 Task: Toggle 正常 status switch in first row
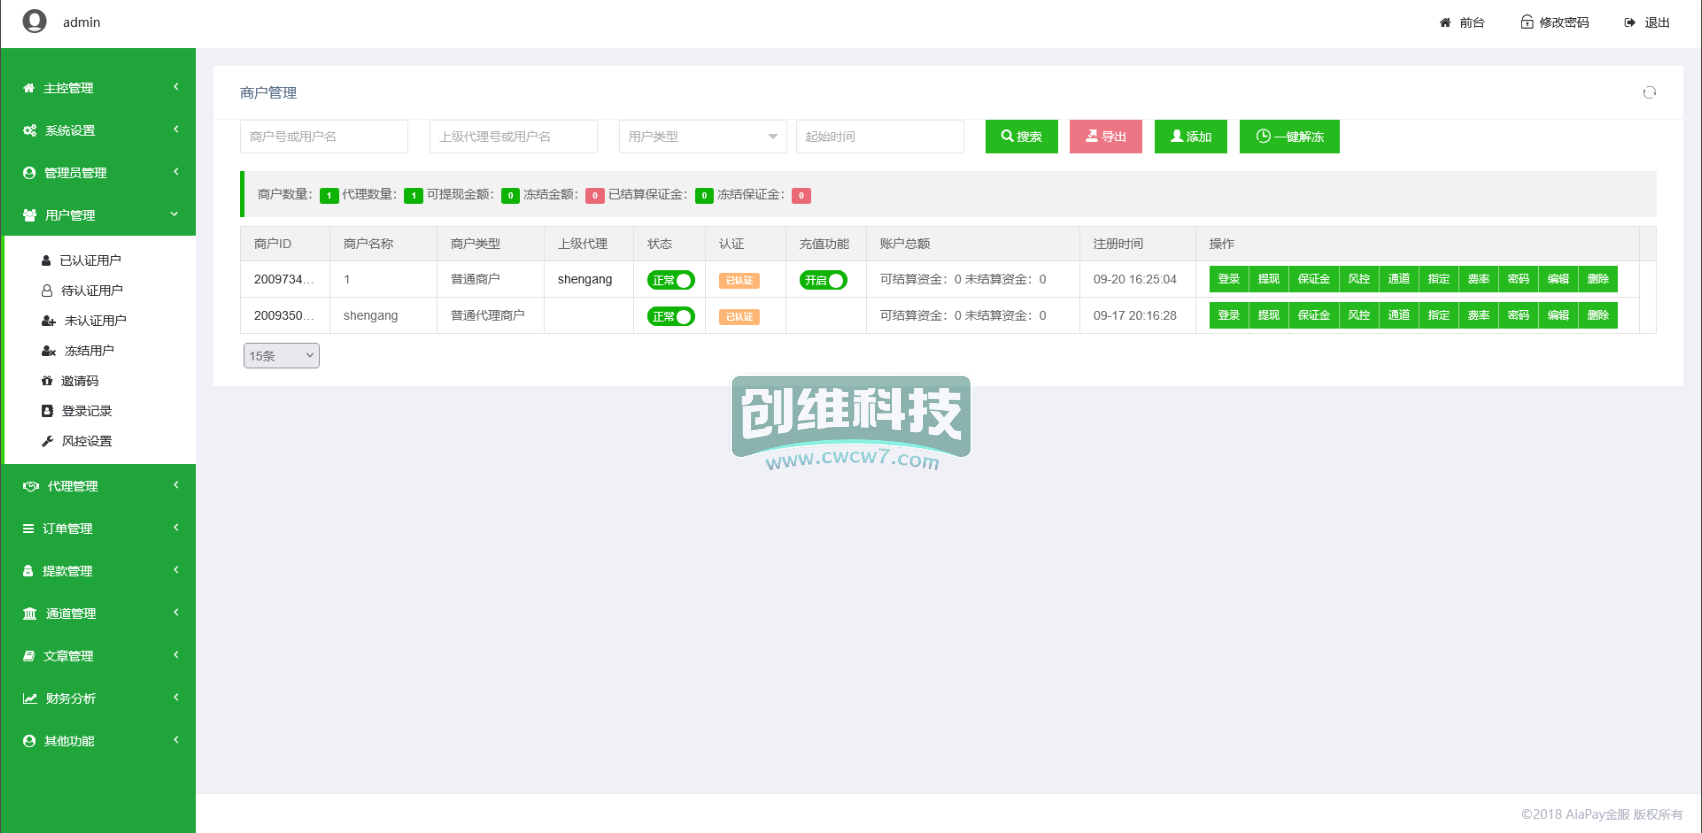tap(670, 280)
